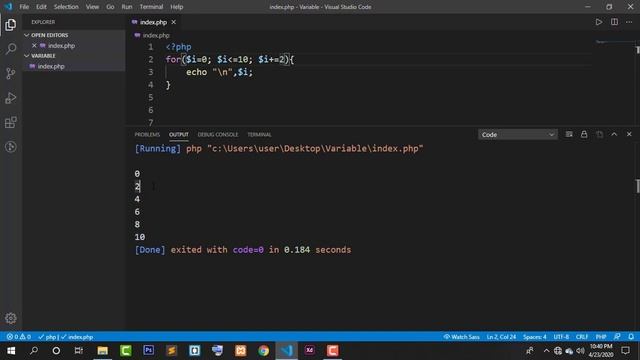Open the Live Share activity bar icon
640x360 pixels.
pyautogui.click(x=11, y=147)
